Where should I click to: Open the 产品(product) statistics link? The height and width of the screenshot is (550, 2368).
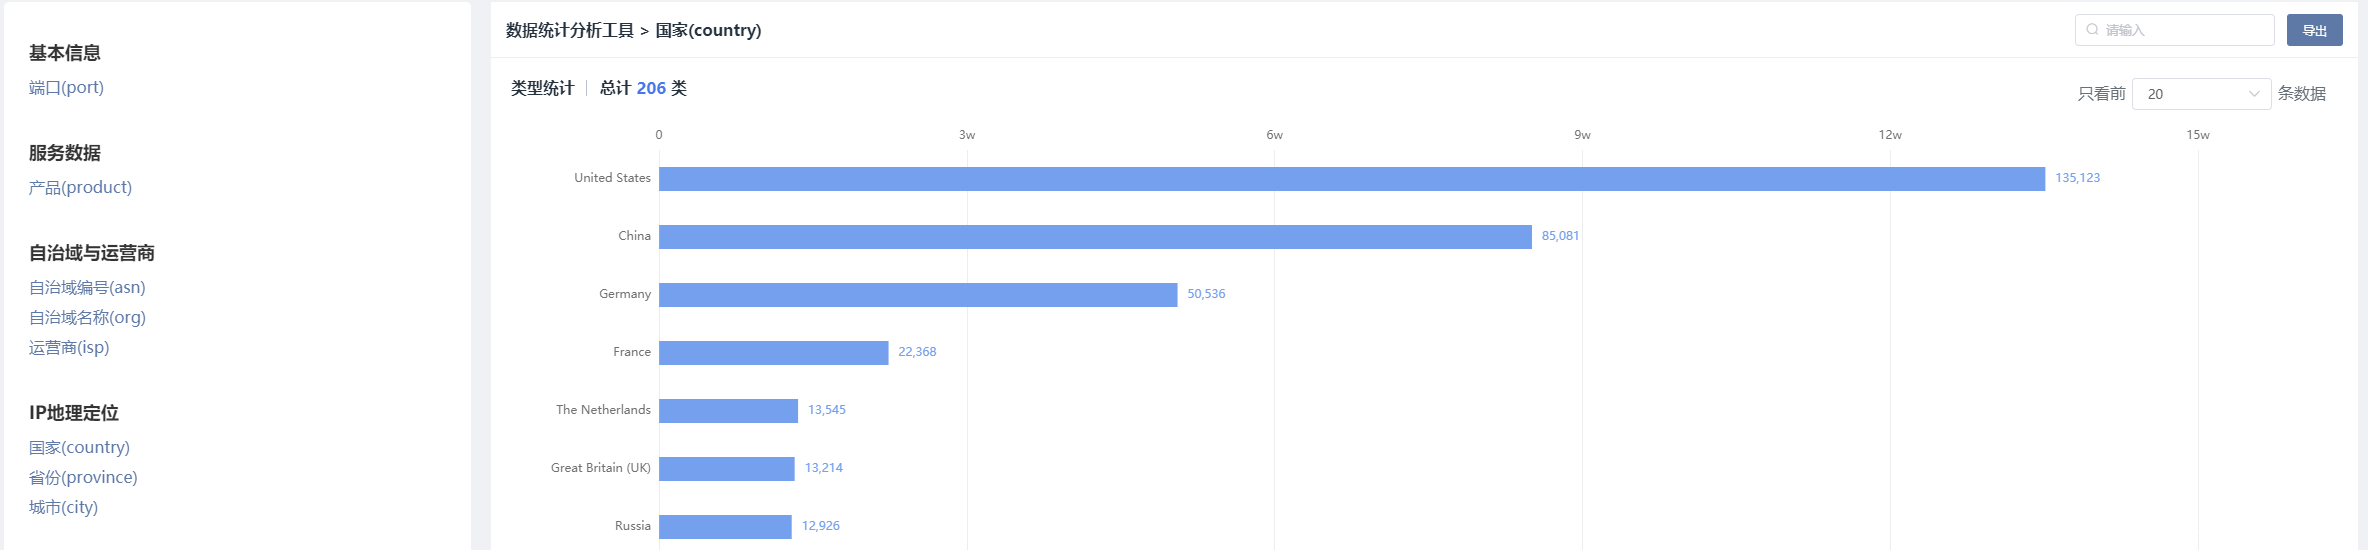click(x=80, y=188)
